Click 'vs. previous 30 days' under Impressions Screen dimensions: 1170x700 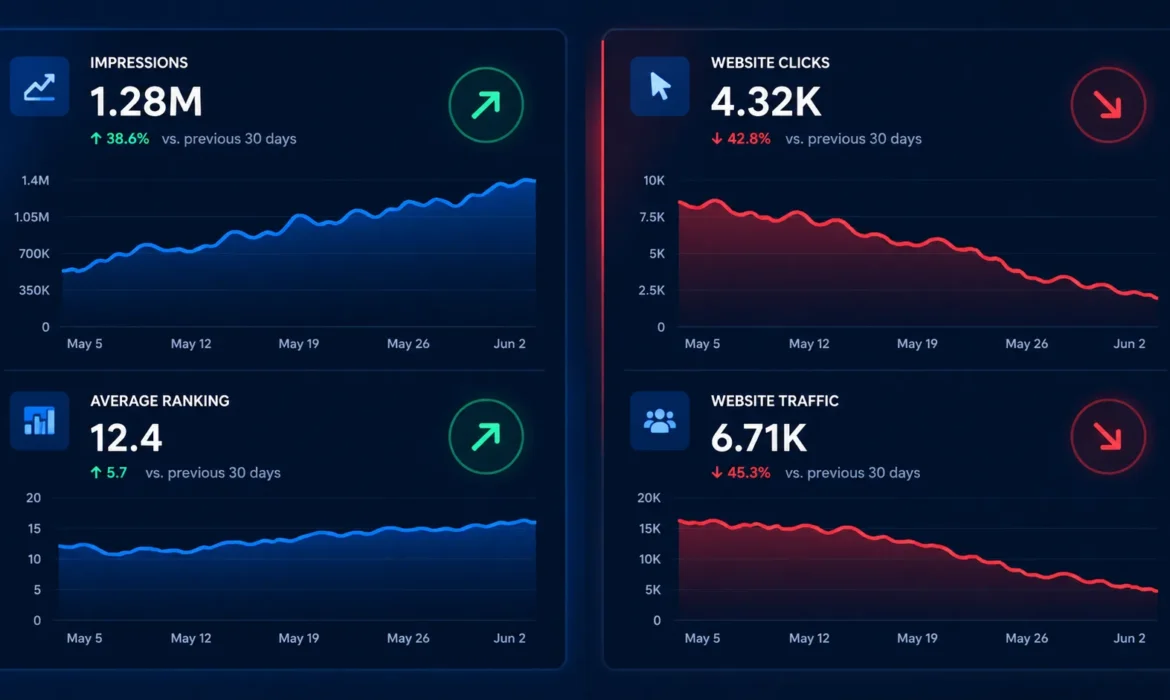point(229,139)
